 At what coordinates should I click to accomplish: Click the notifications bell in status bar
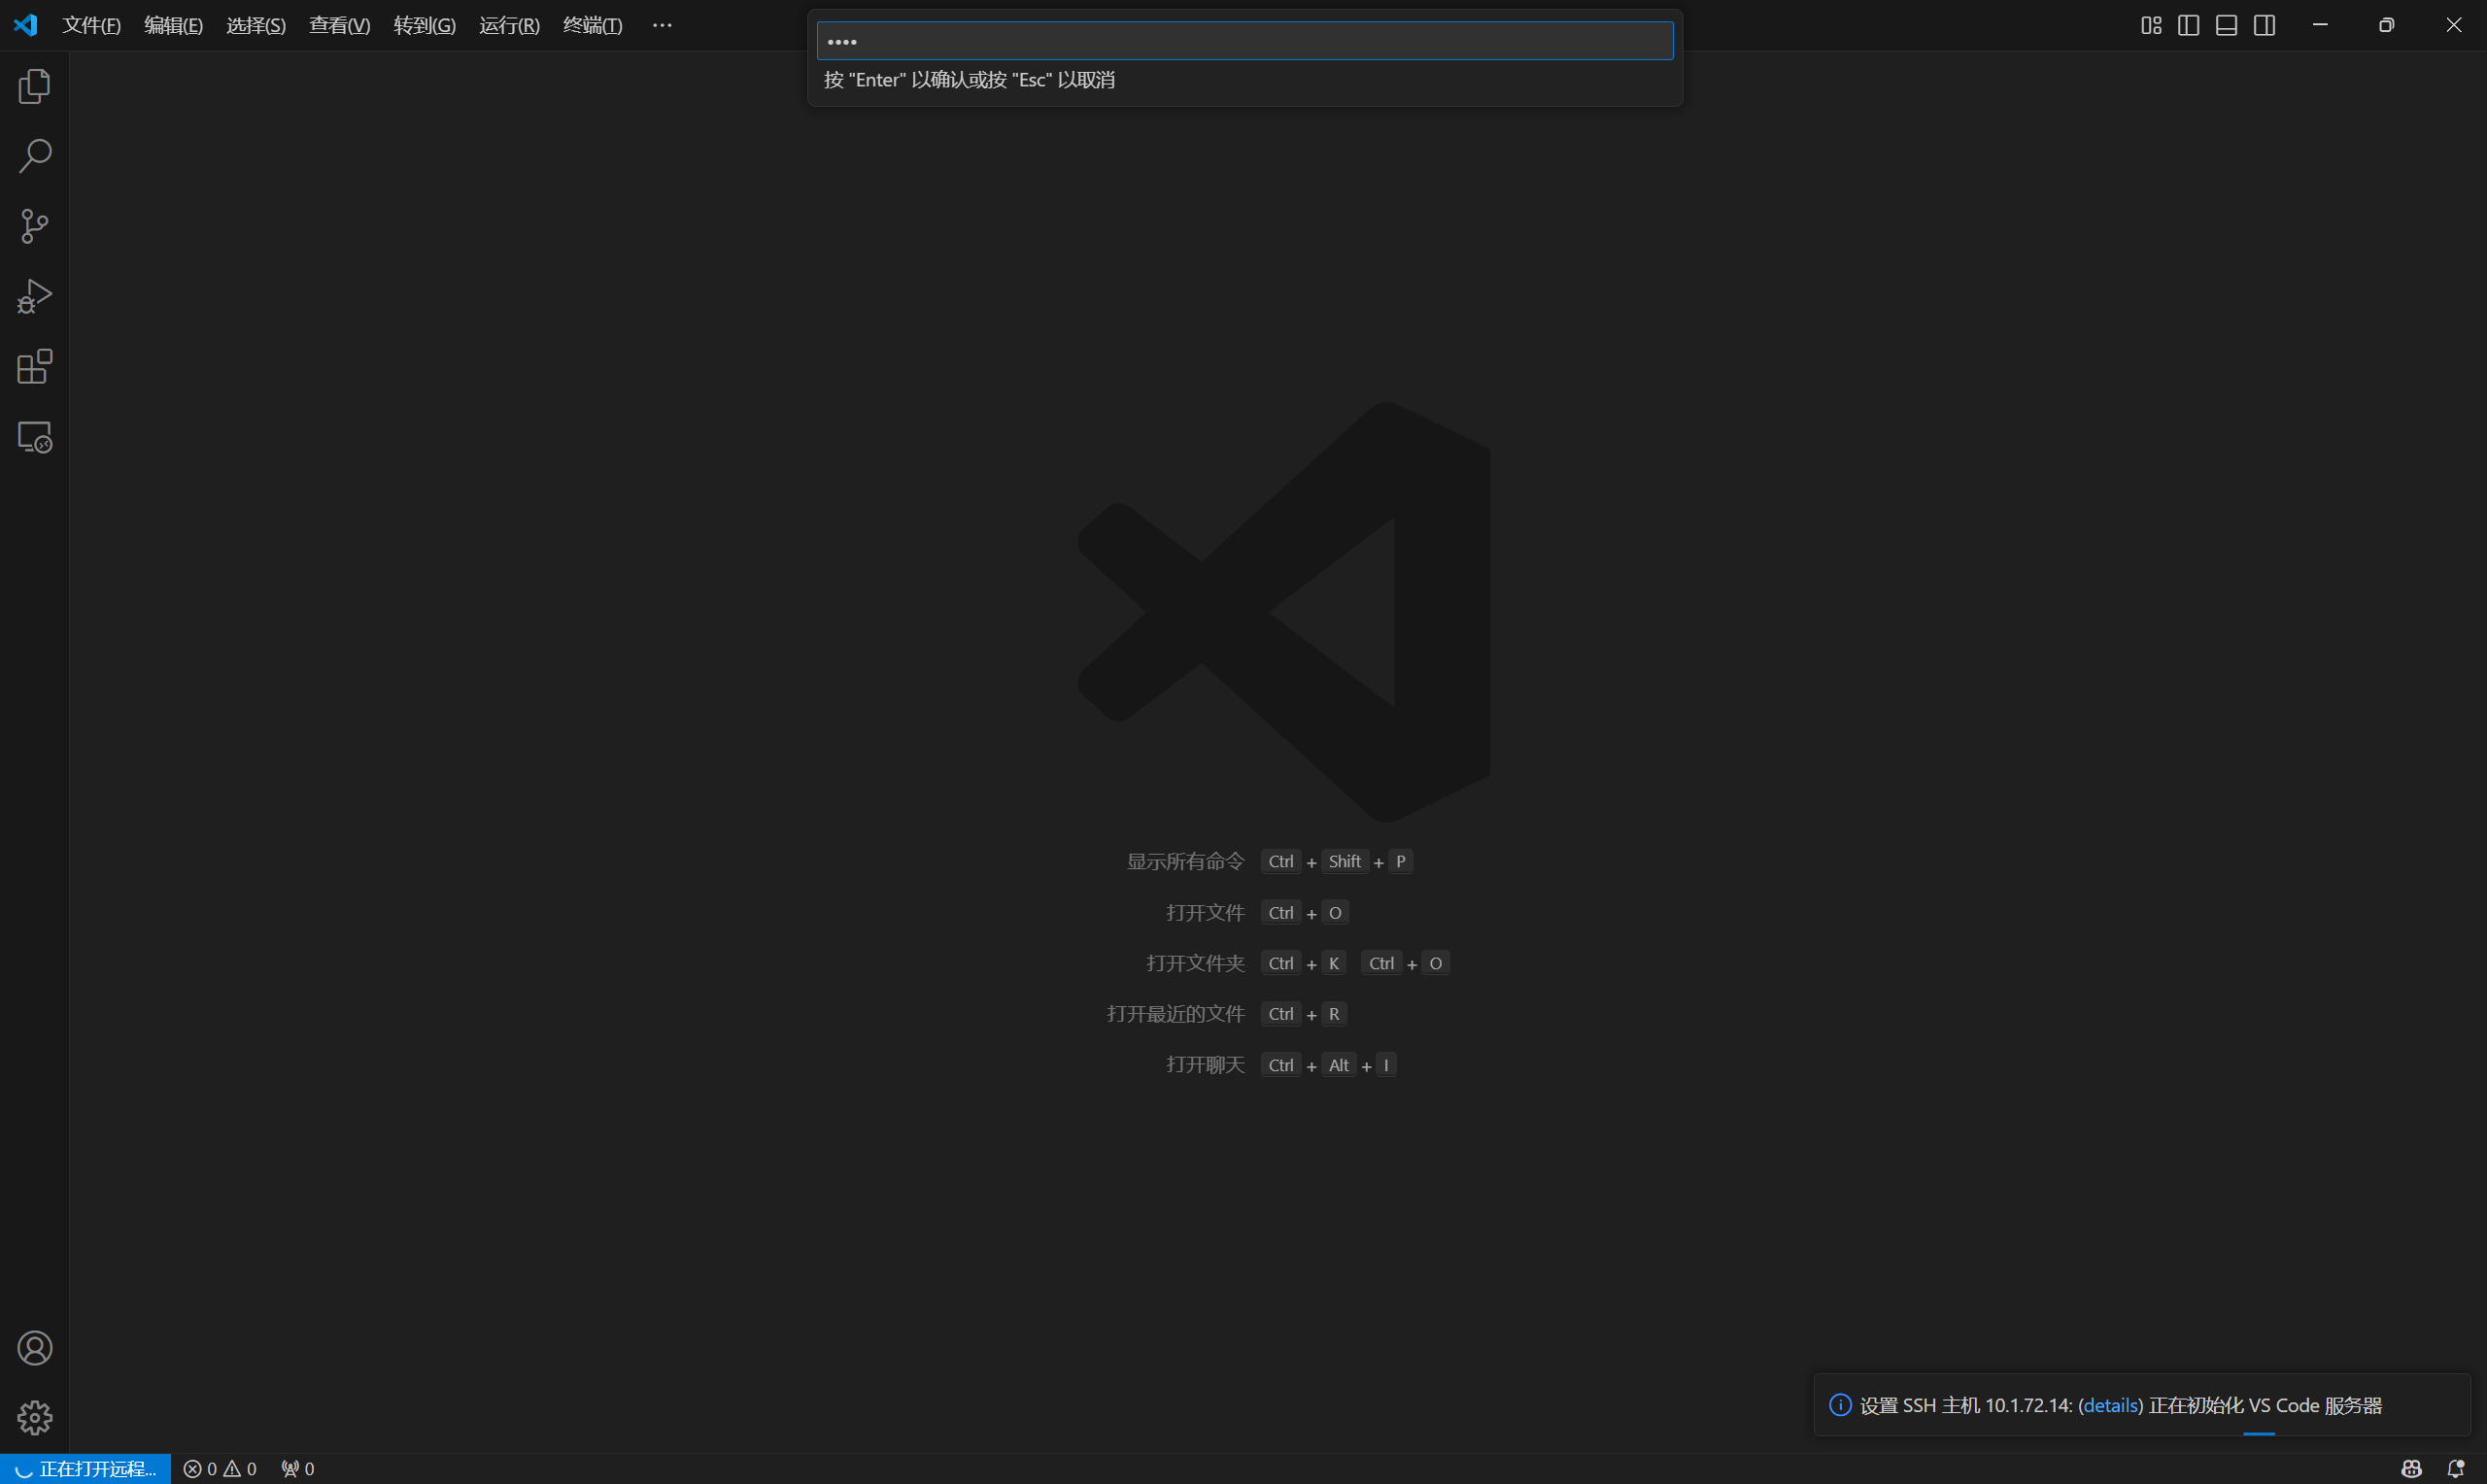pyautogui.click(x=2455, y=1468)
